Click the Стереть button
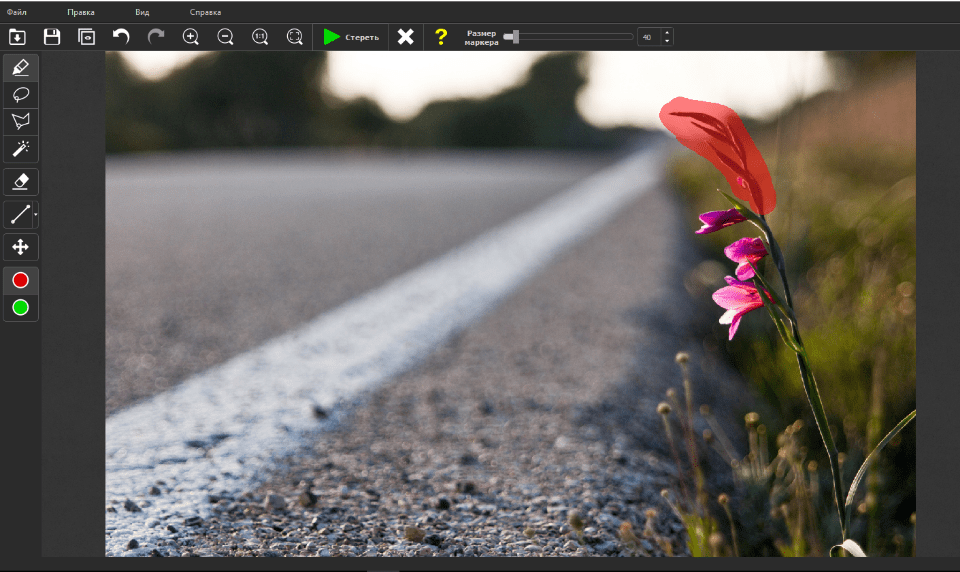This screenshot has height=572, width=960. pos(350,37)
